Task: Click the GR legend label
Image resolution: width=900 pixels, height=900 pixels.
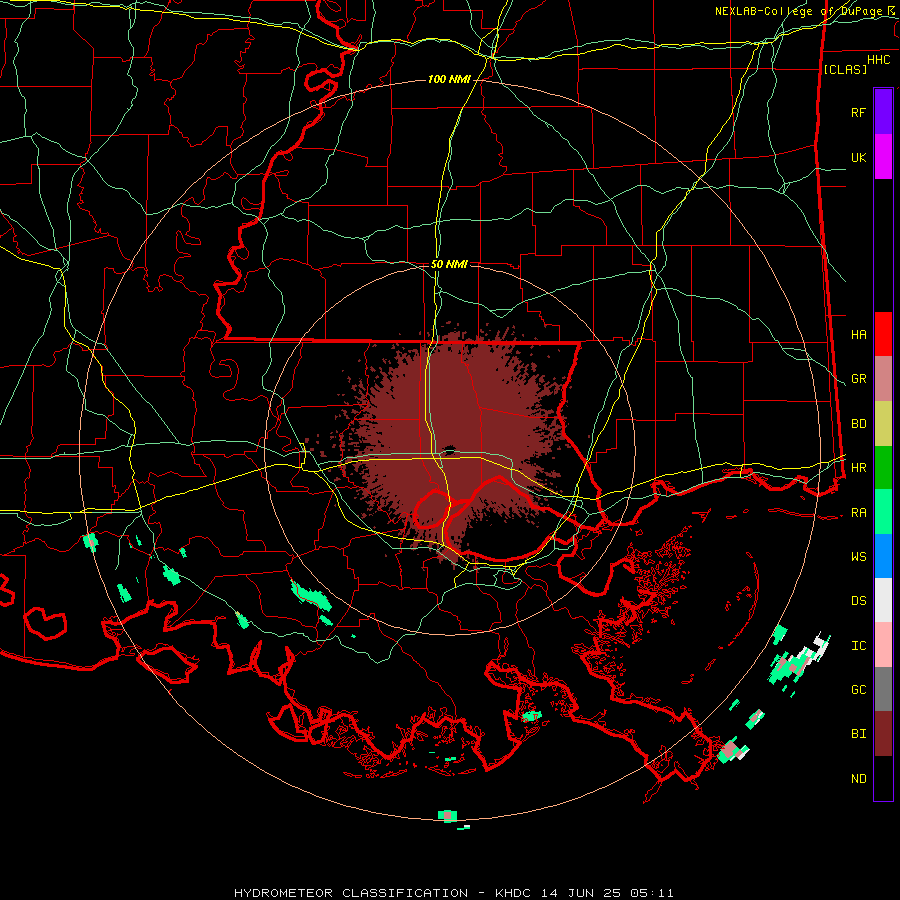Action: pos(858,379)
